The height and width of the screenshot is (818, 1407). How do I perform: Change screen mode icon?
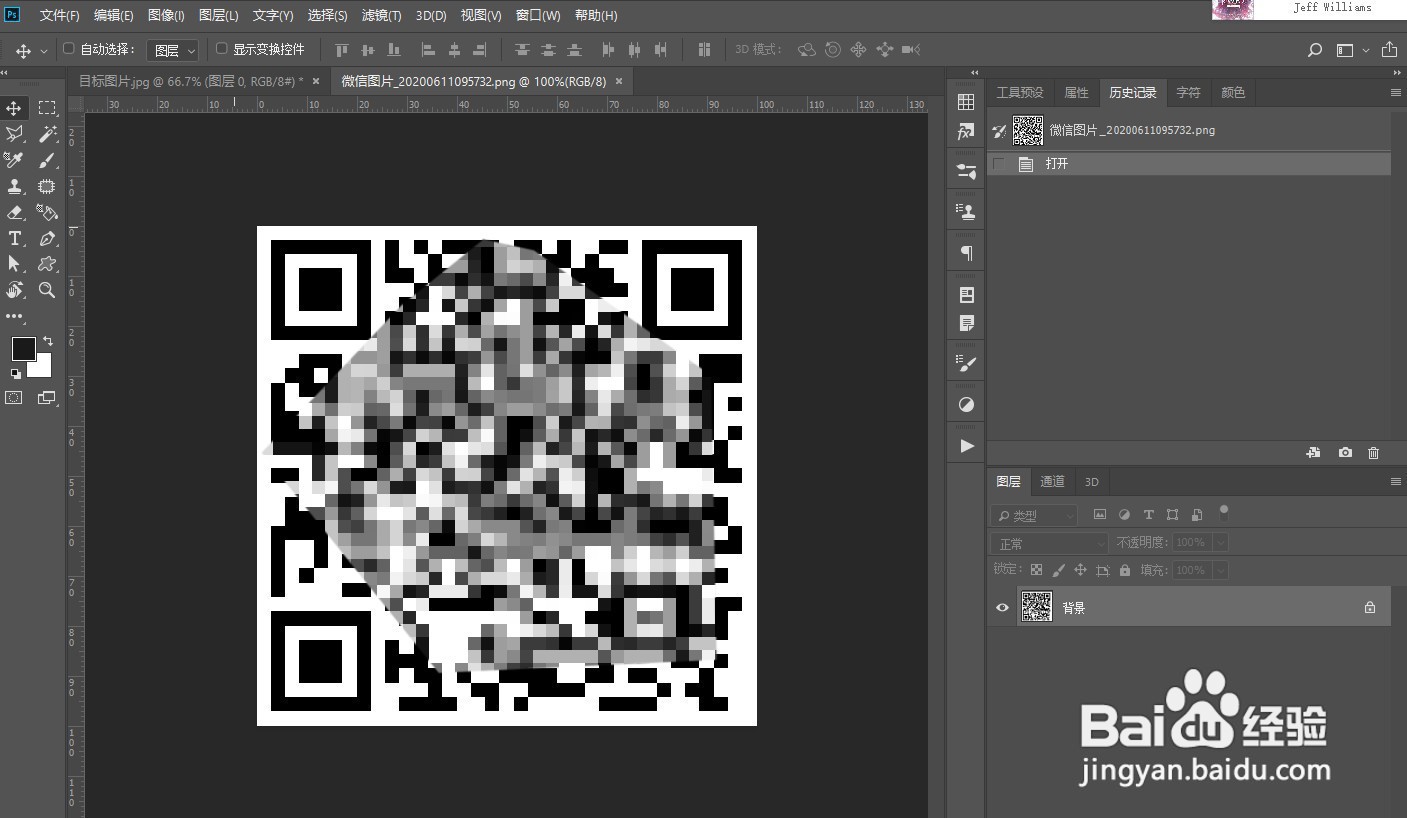tap(47, 397)
